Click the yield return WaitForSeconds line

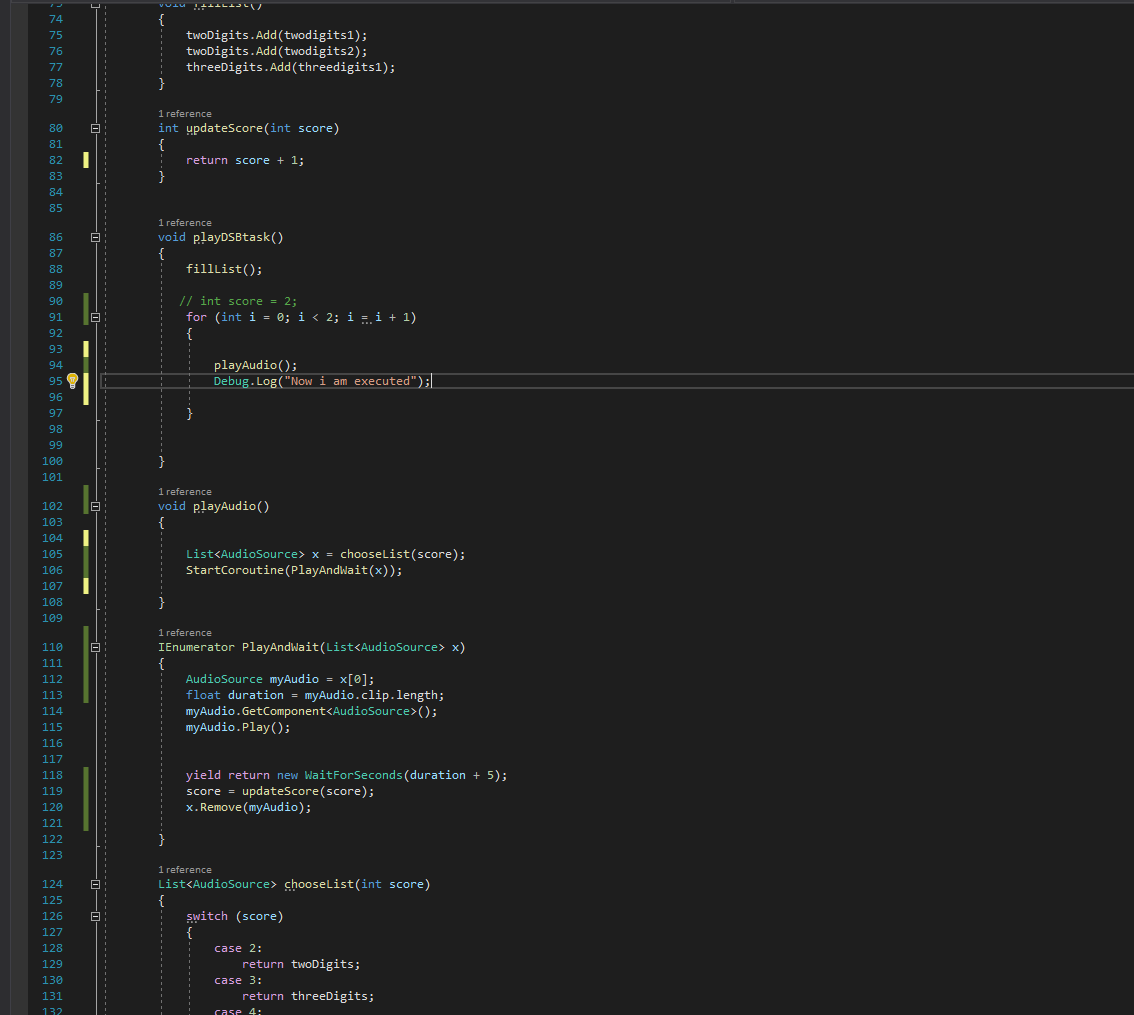346,775
